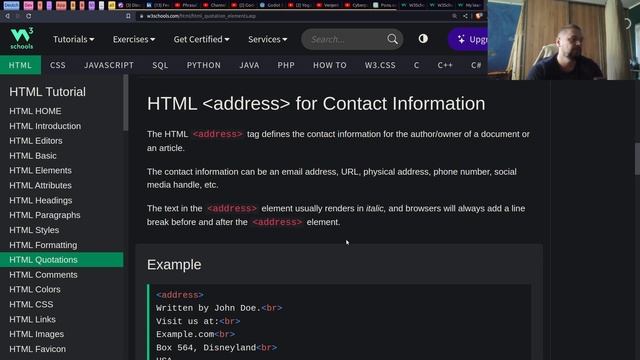Open HTML Colors in sidebar
Viewport: 640px width, 360px height.
pos(62,289)
